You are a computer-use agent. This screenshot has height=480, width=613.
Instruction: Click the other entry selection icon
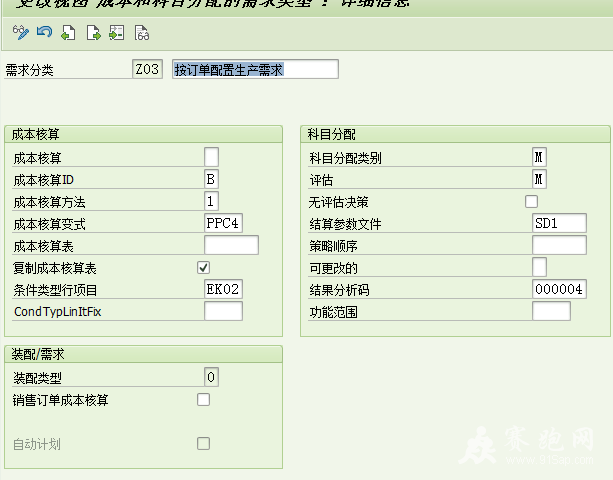click(x=117, y=33)
